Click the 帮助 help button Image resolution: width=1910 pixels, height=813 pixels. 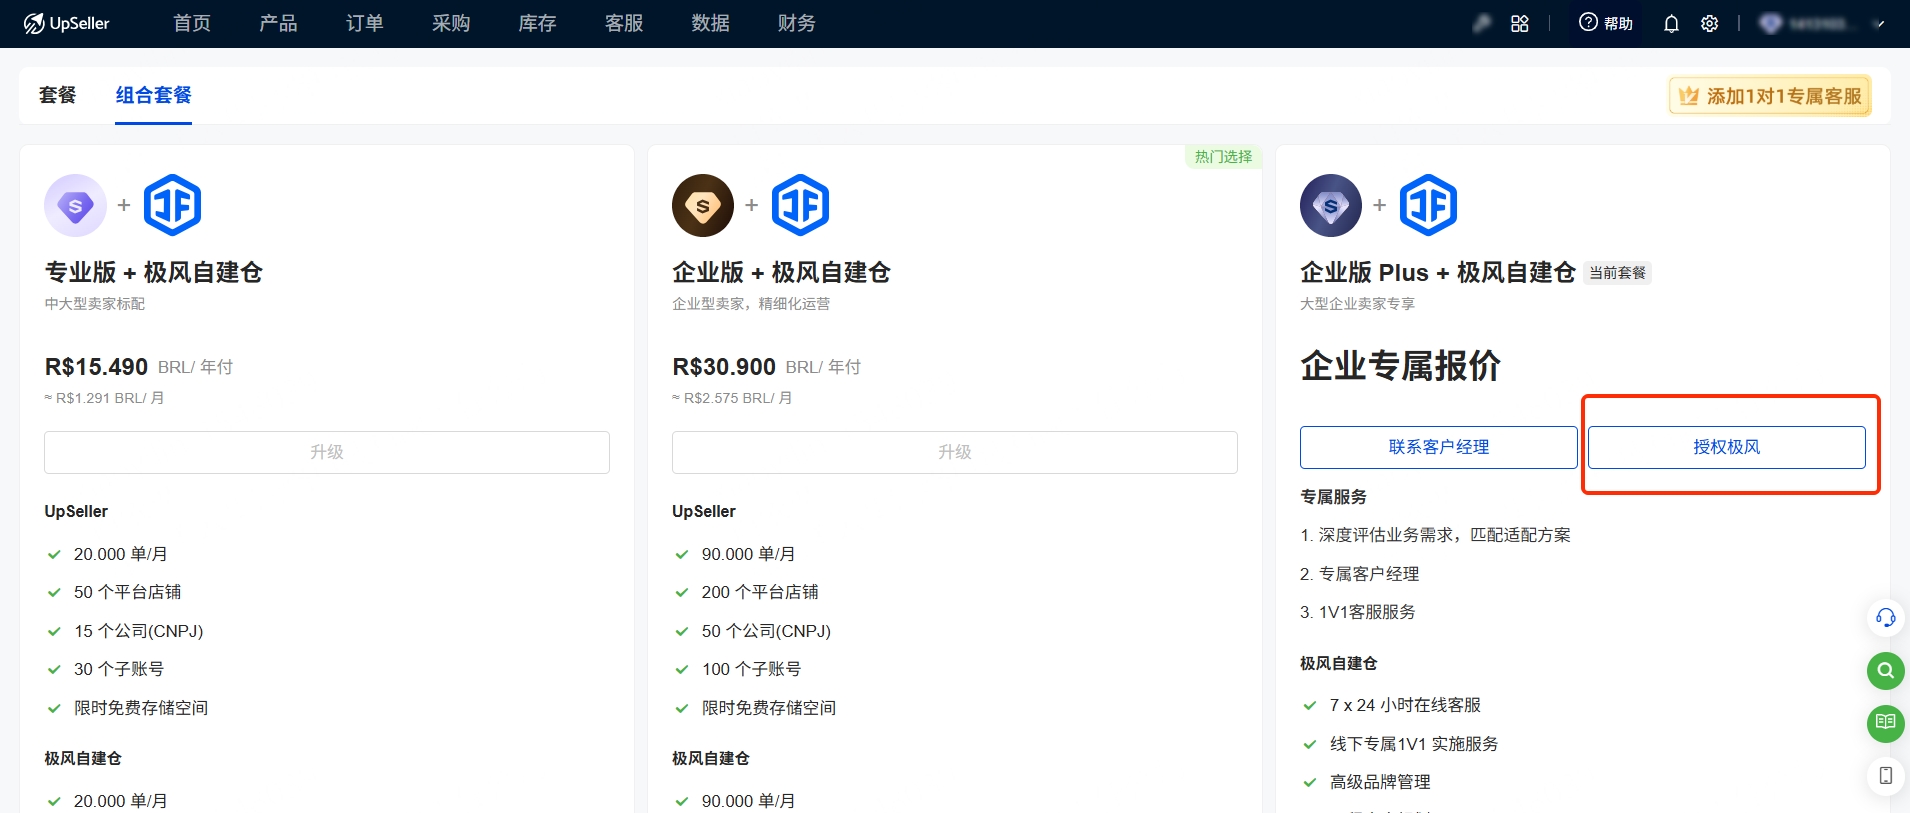[x=1606, y=23]
